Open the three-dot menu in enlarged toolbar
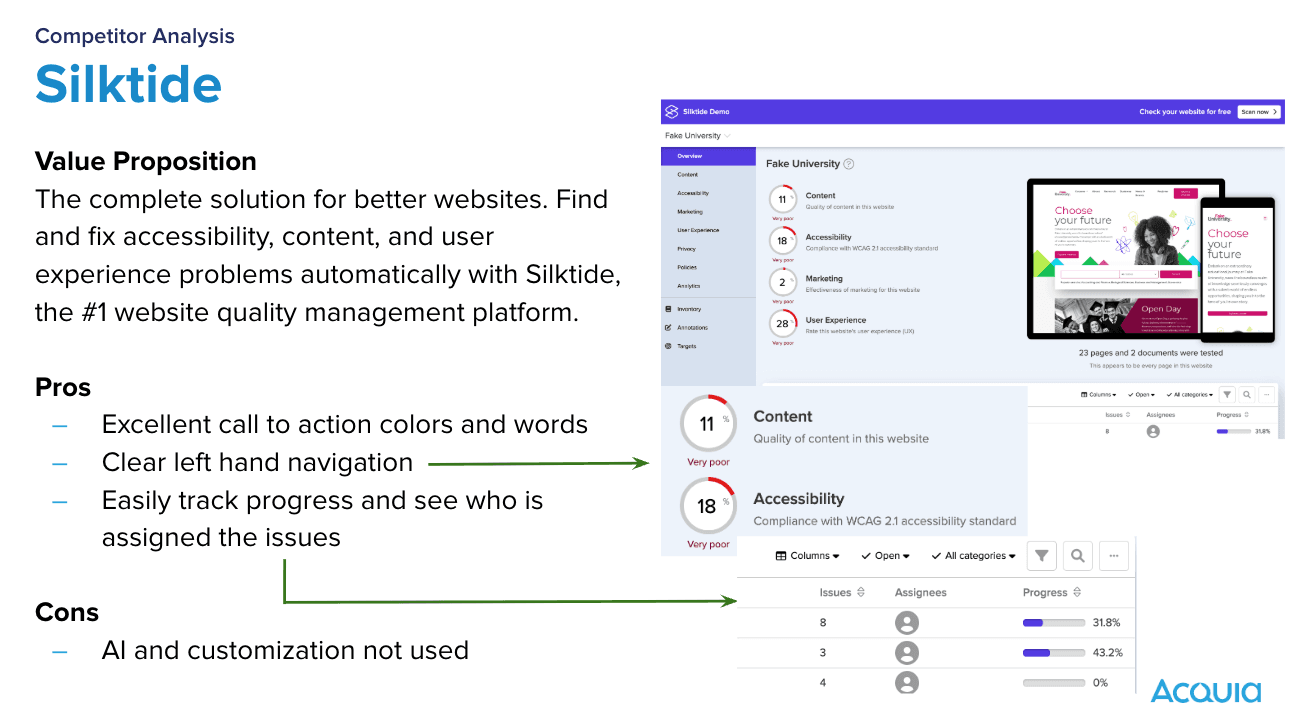Viewport: 1301px width, 722px height. click(x=1114, y=556)
